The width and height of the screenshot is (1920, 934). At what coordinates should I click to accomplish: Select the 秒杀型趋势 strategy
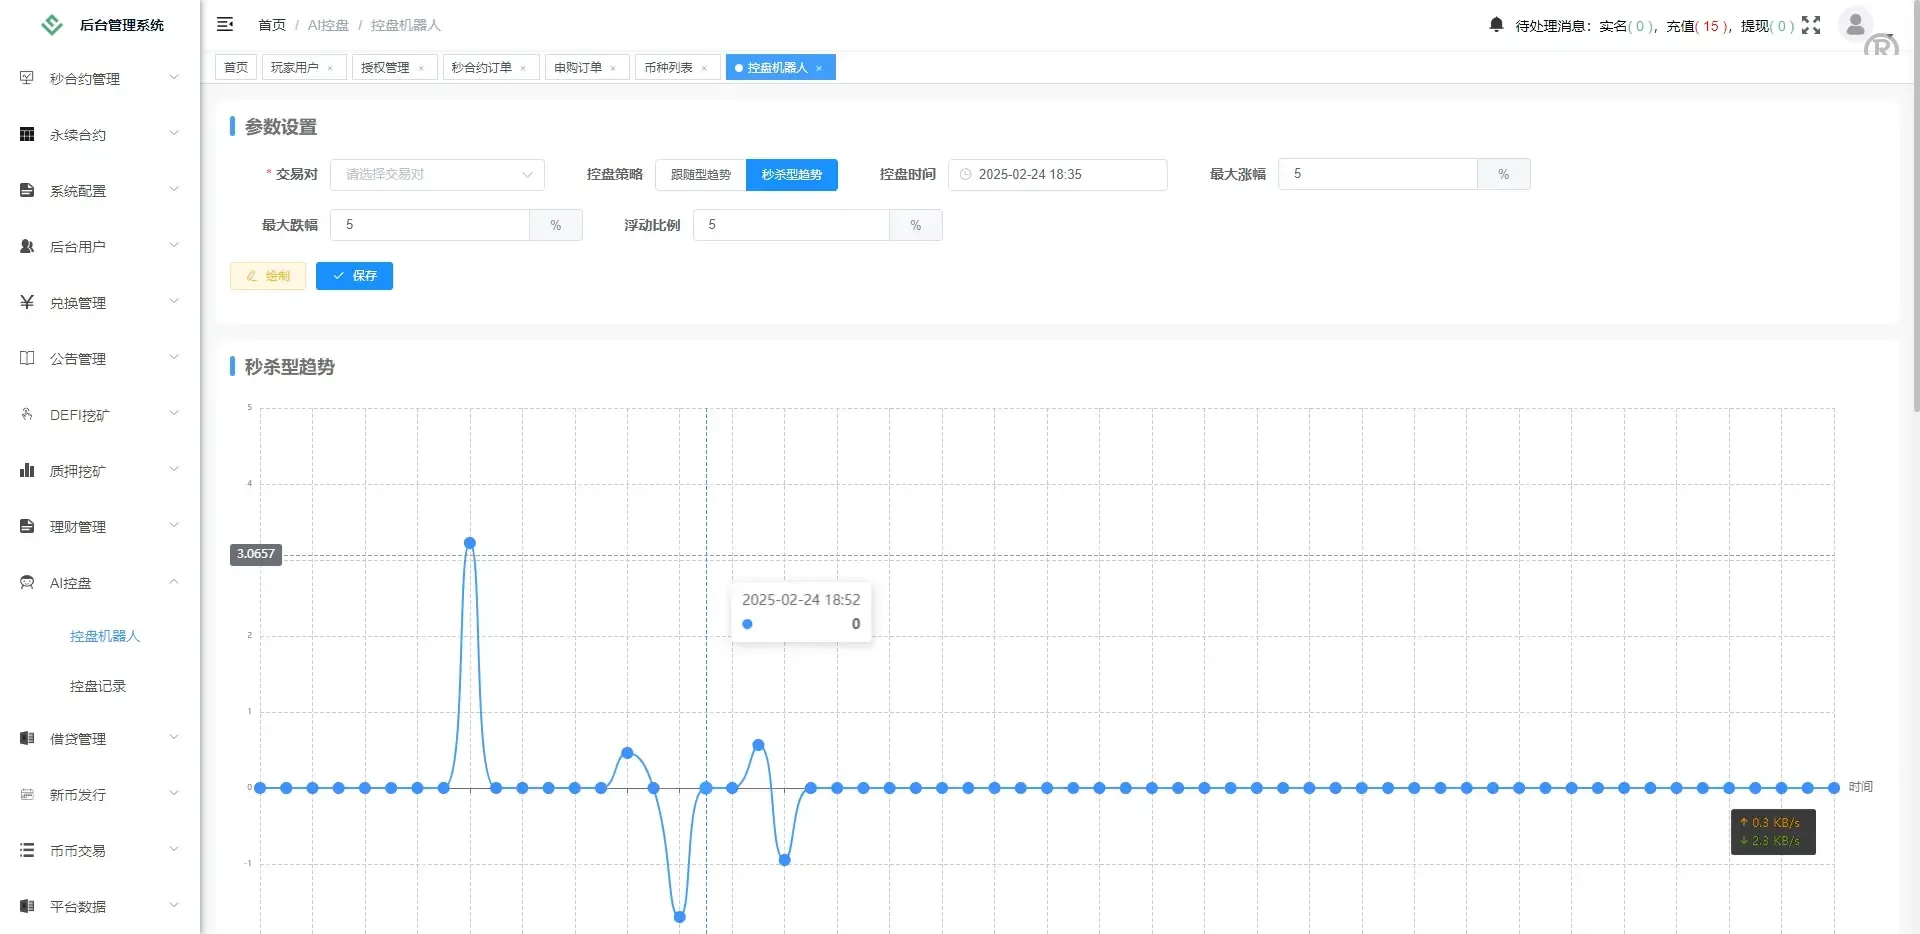[x=792, y=174]
